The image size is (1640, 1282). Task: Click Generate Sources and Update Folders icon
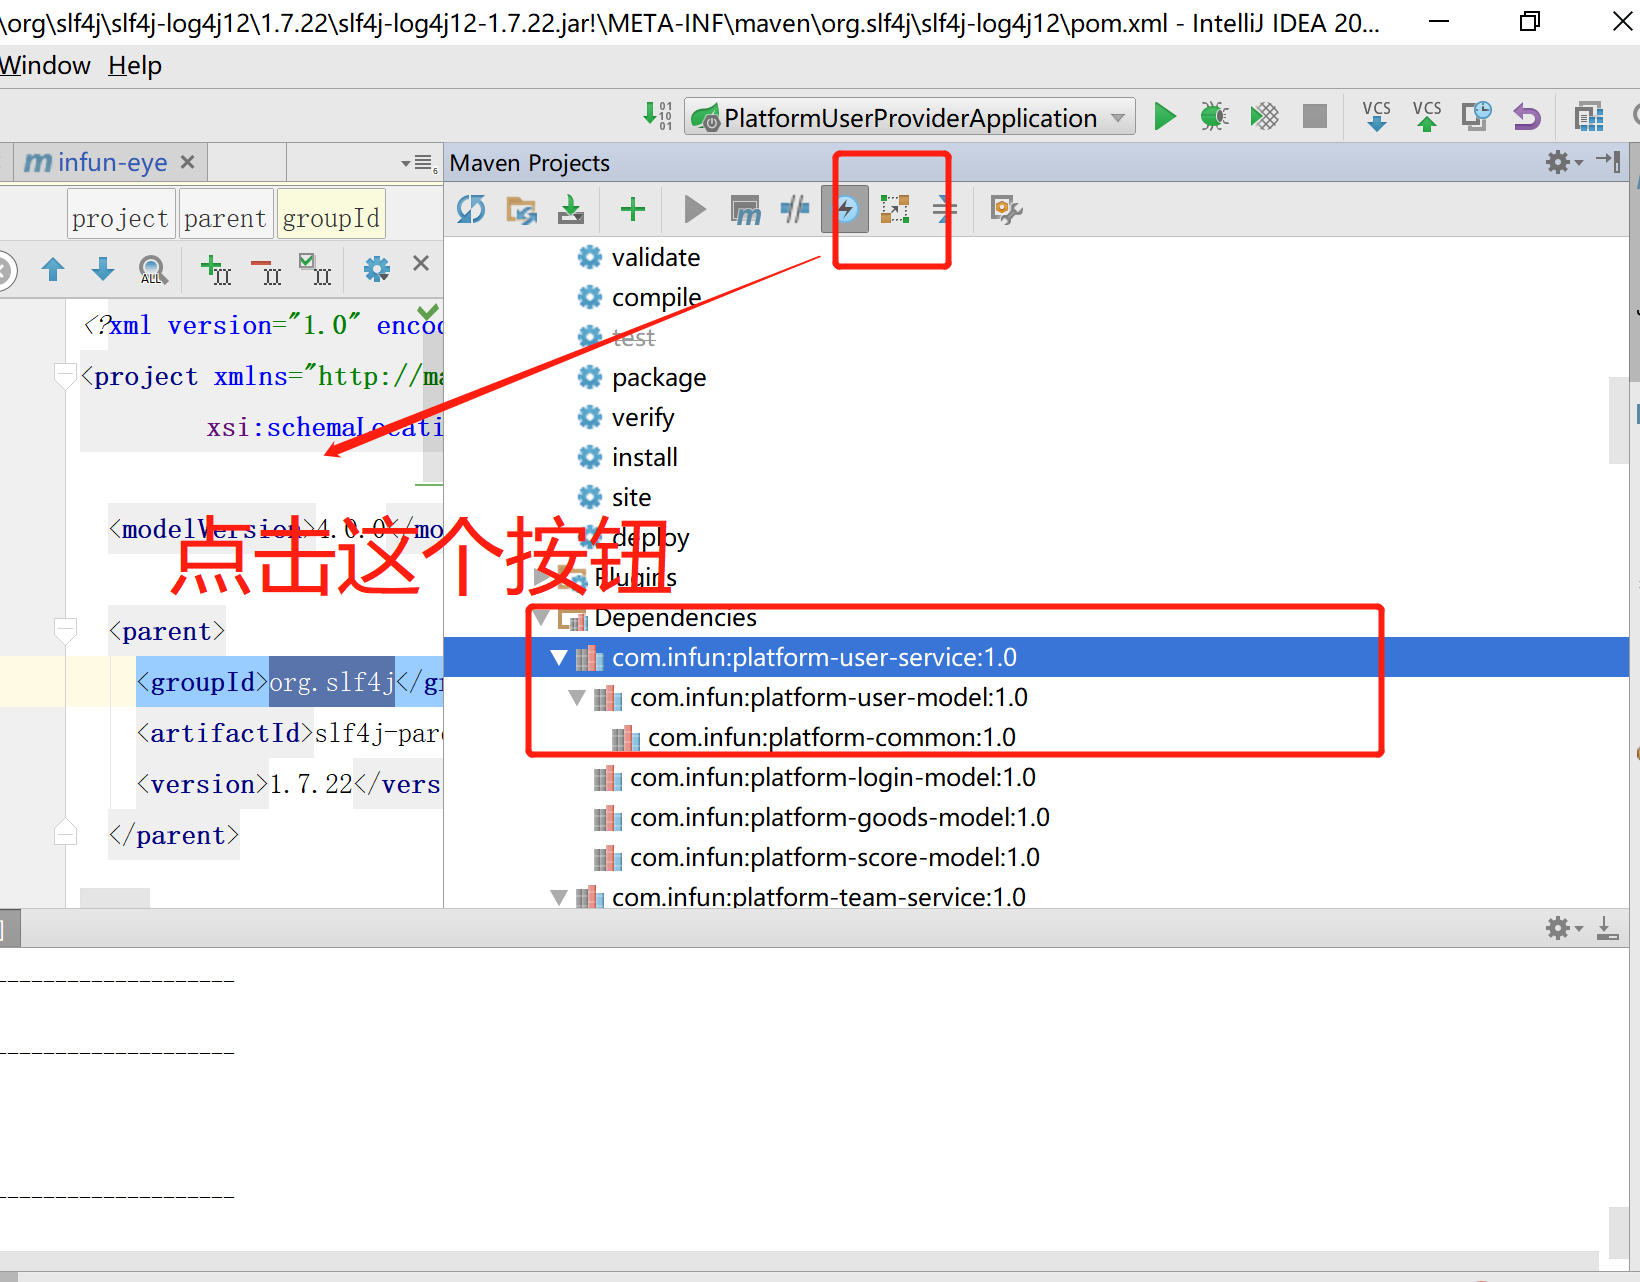coord(521,209)
